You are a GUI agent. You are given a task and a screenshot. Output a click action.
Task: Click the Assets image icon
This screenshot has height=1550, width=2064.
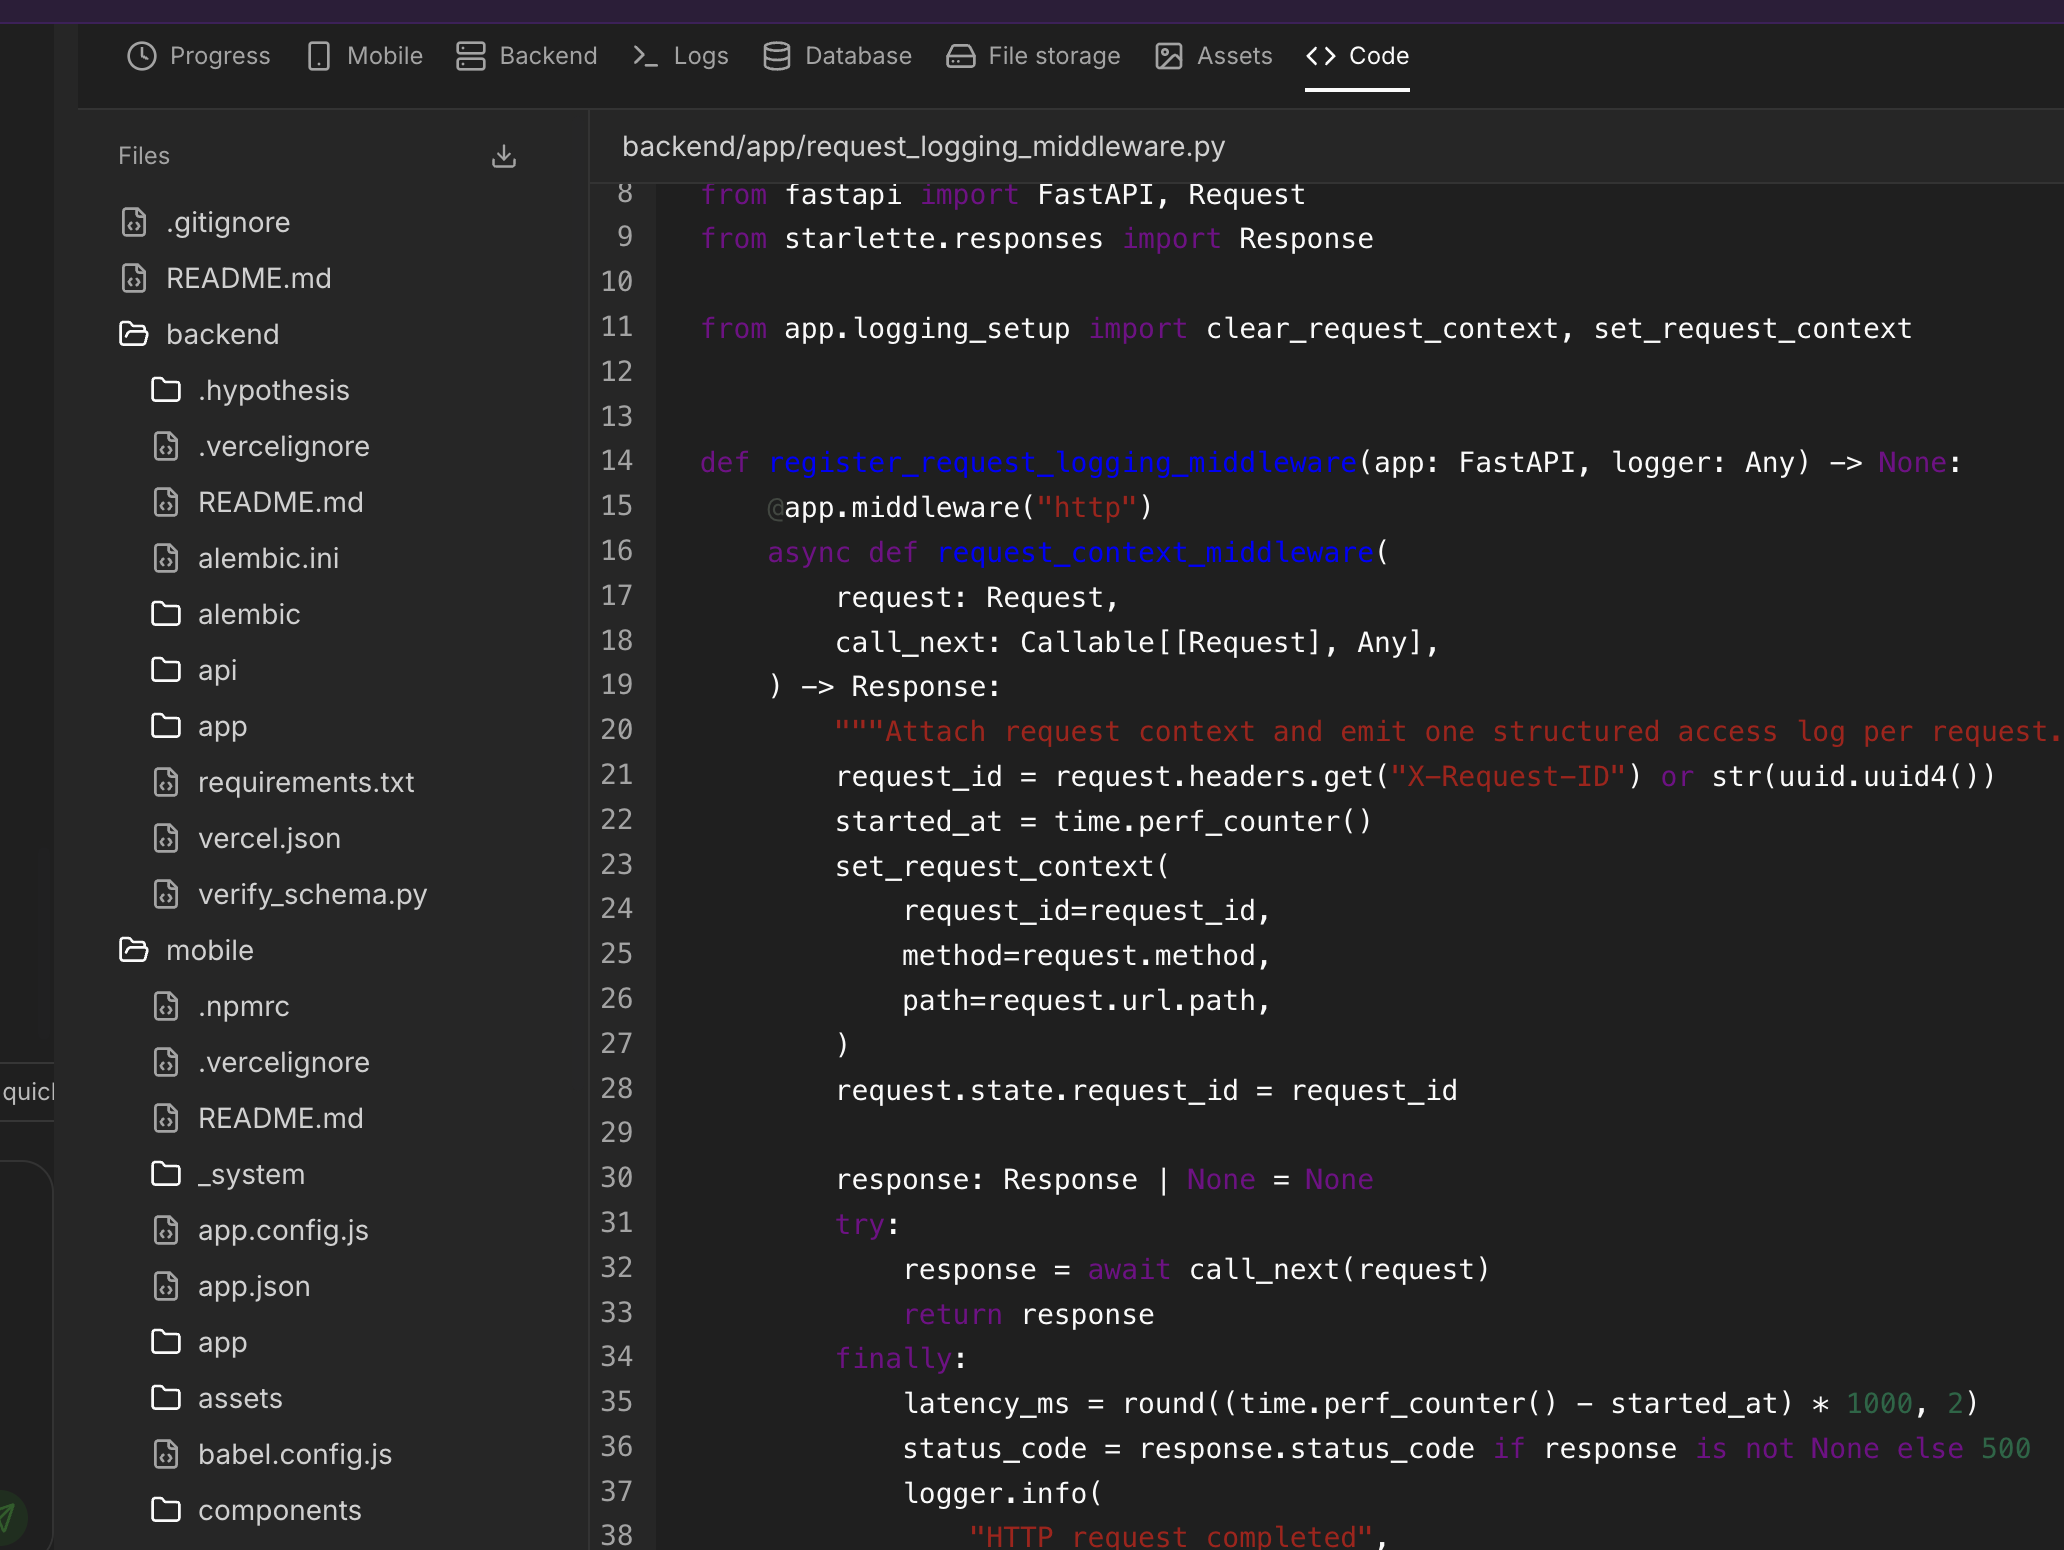[1166, 57]
